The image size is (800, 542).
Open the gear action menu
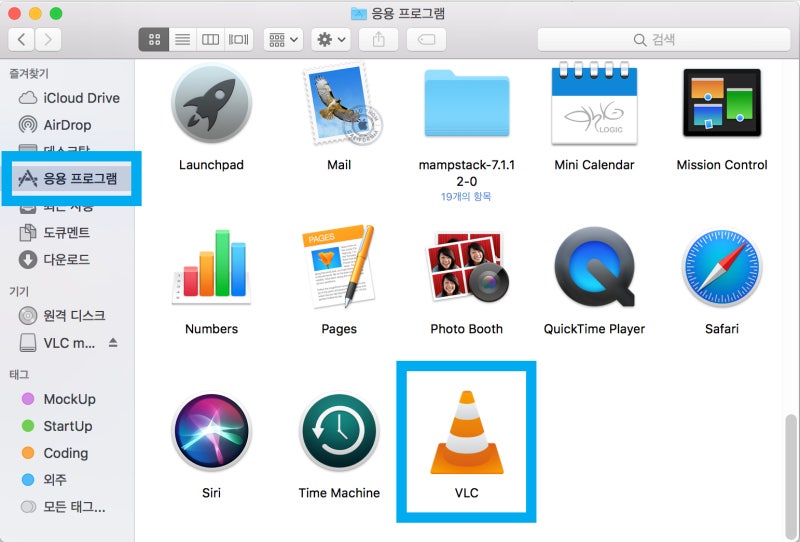coord(331,39)
